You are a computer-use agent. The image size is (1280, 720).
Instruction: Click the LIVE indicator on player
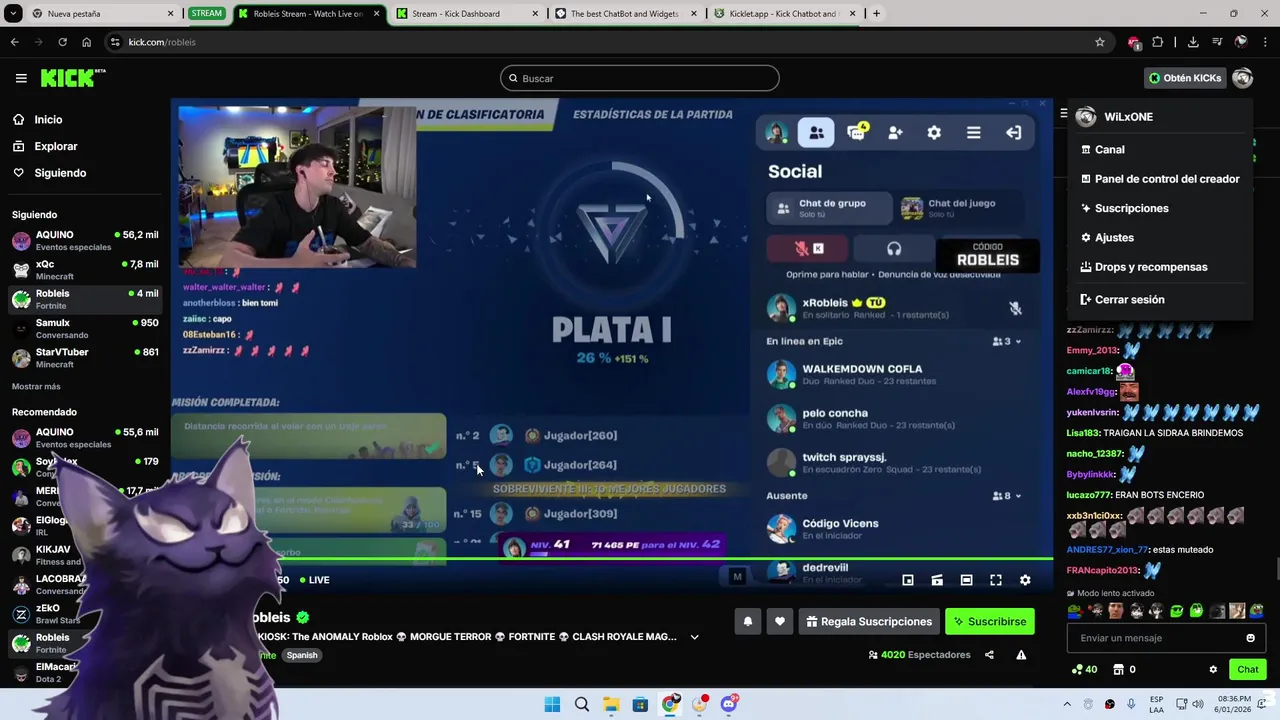click(314, 580)
